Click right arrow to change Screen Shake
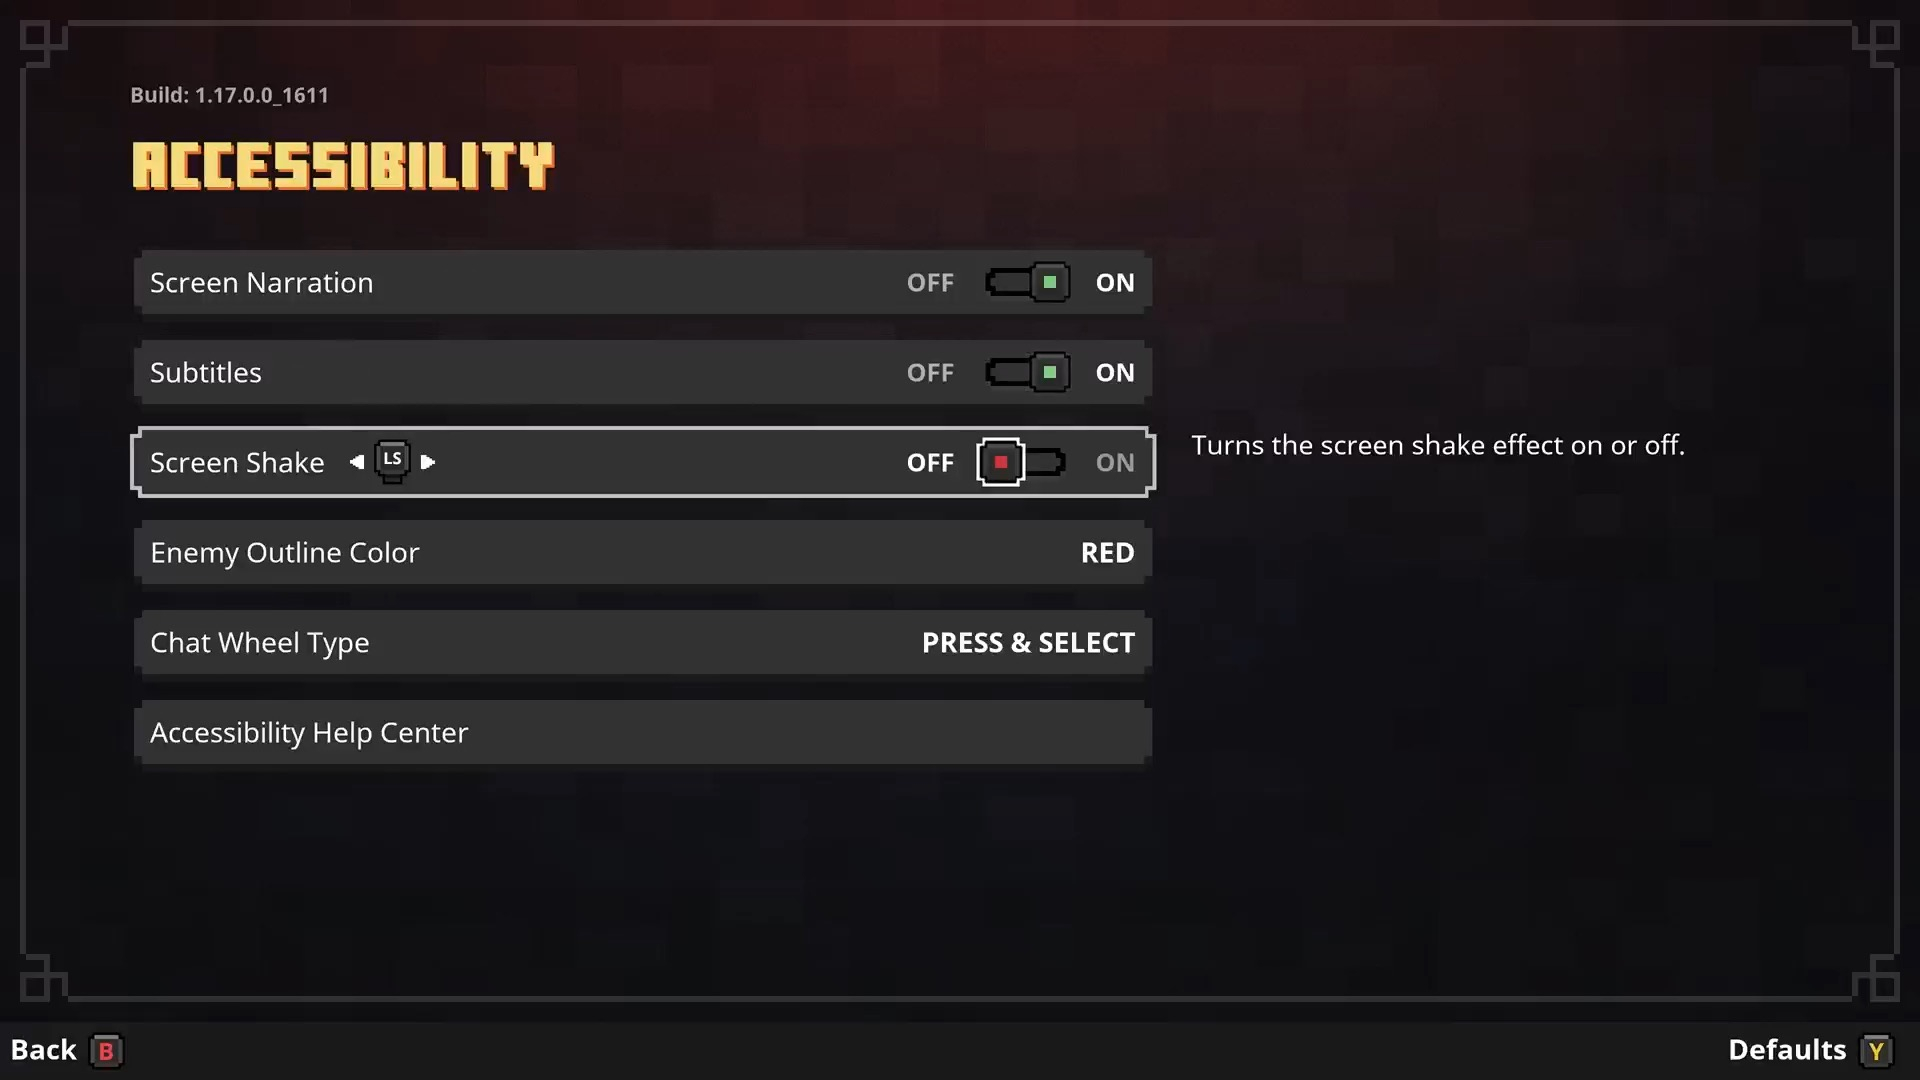 (427, 462)
